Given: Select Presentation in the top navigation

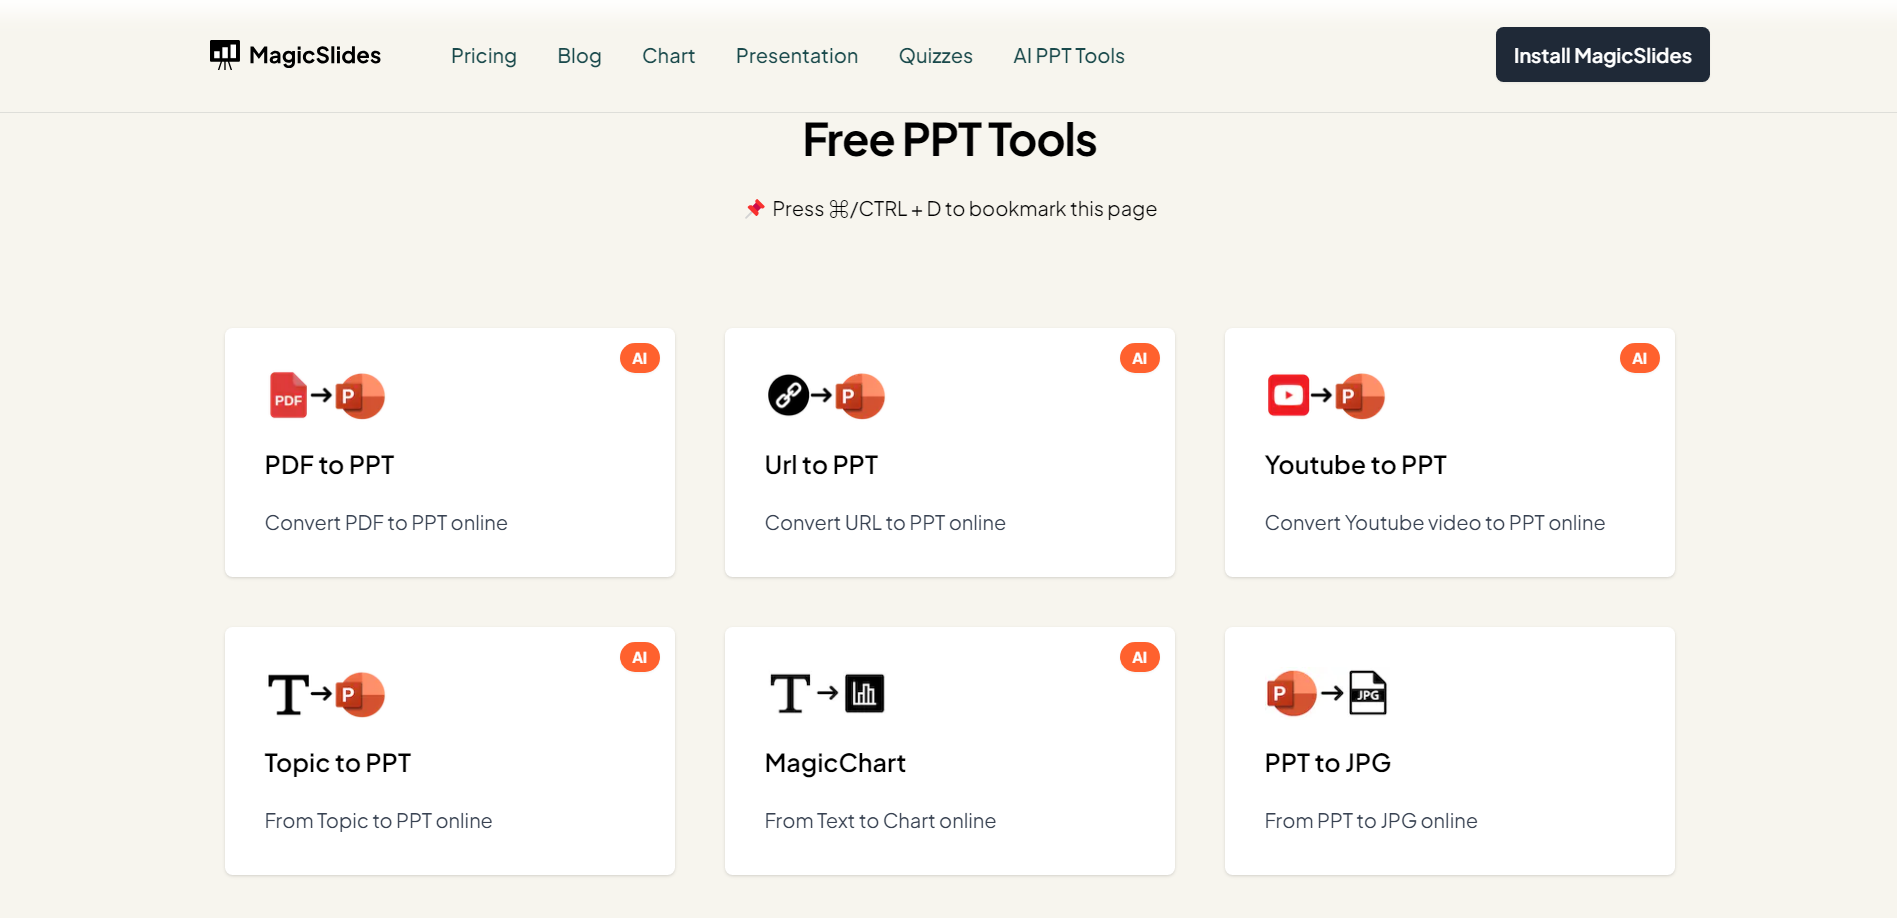Looking at the screenshot, I should point(797,56).
